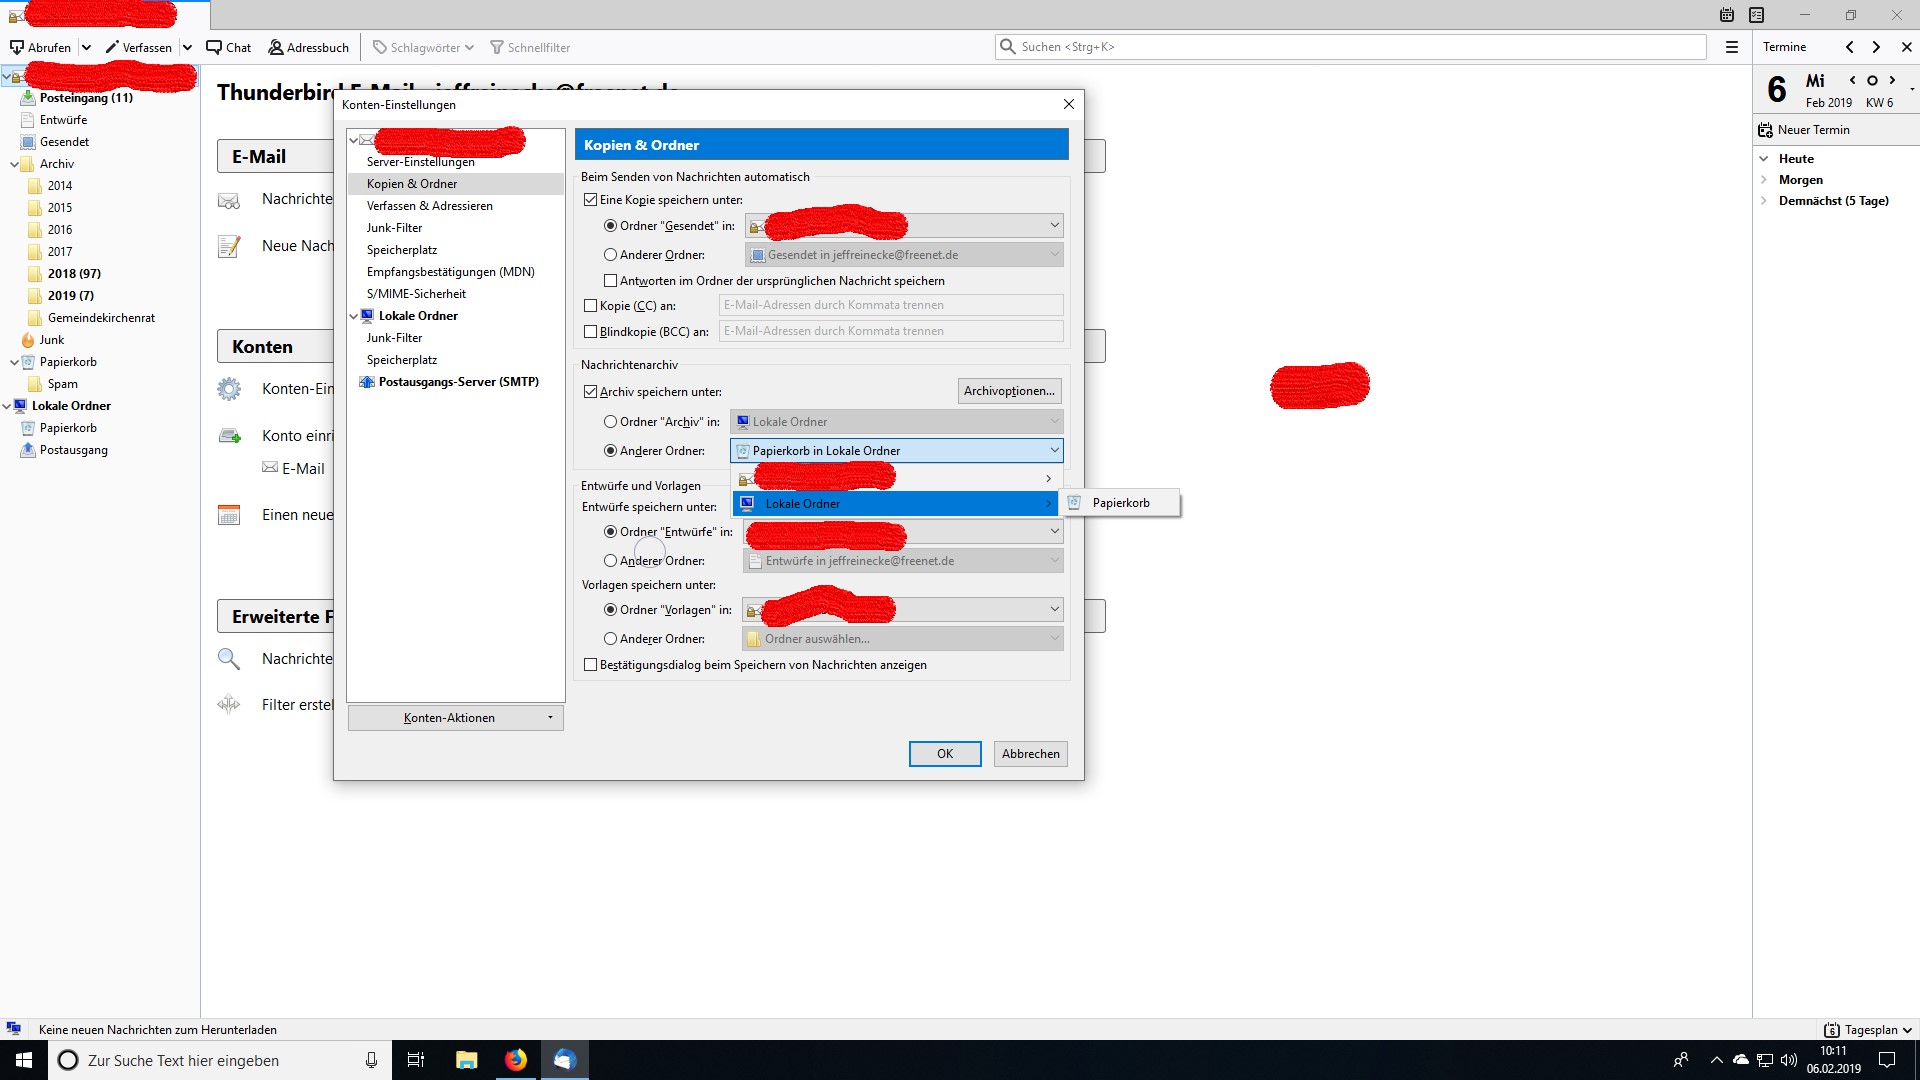Click the Neuer Termin calendar icon
1920x1080 pixels.
click(x=1766, y=130)
